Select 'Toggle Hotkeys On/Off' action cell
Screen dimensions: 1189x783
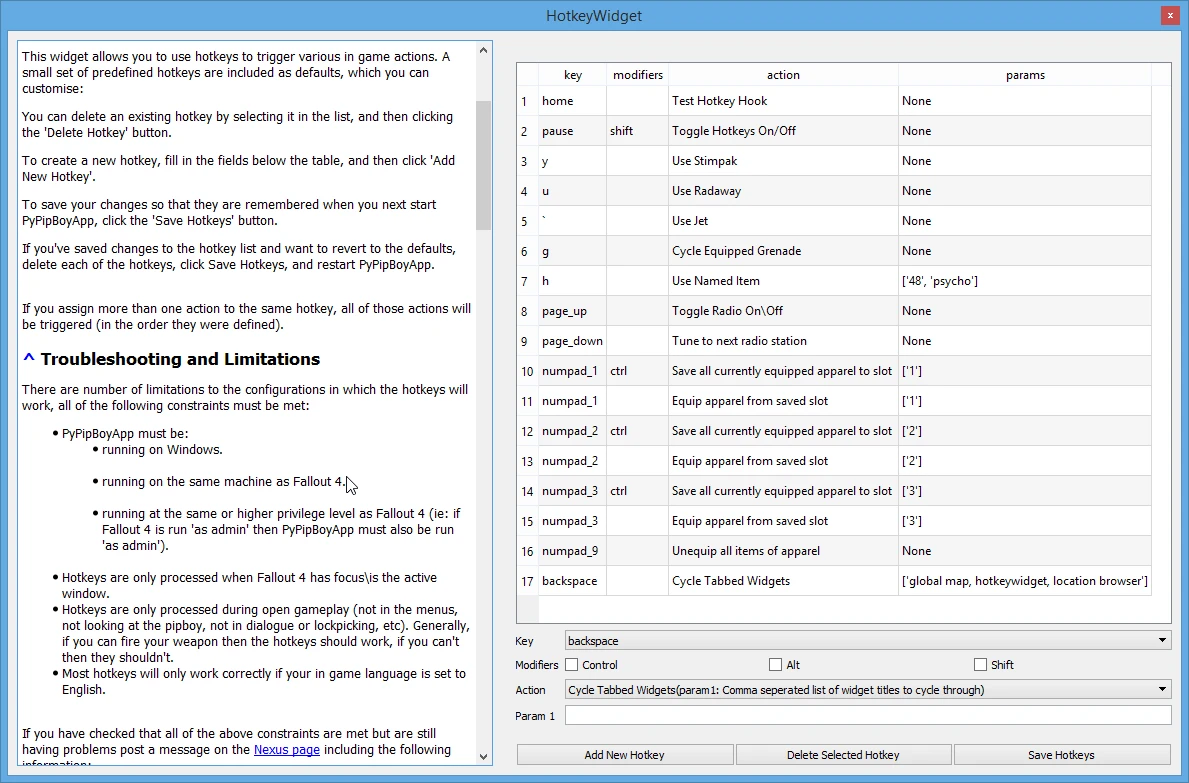[x=783, y=131]
